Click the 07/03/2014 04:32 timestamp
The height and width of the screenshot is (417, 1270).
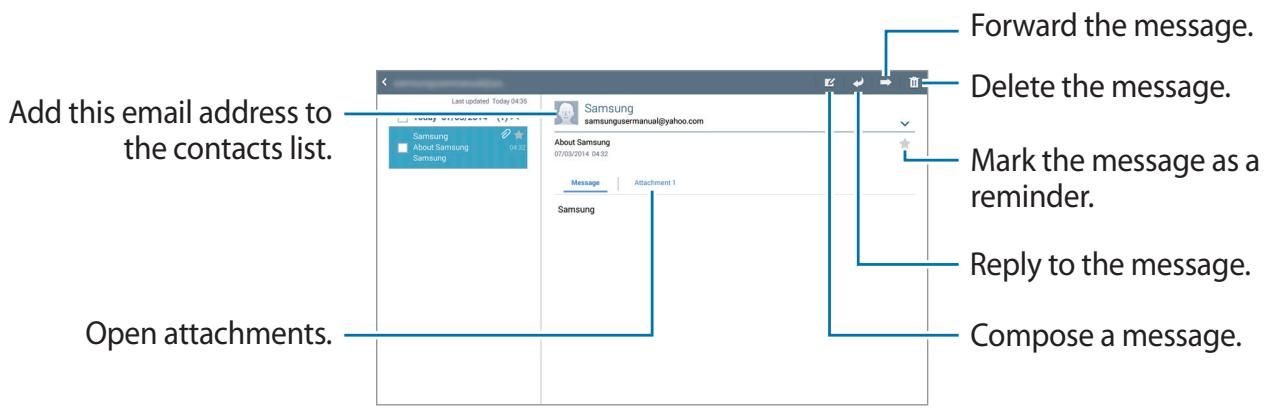coord(581,155)
